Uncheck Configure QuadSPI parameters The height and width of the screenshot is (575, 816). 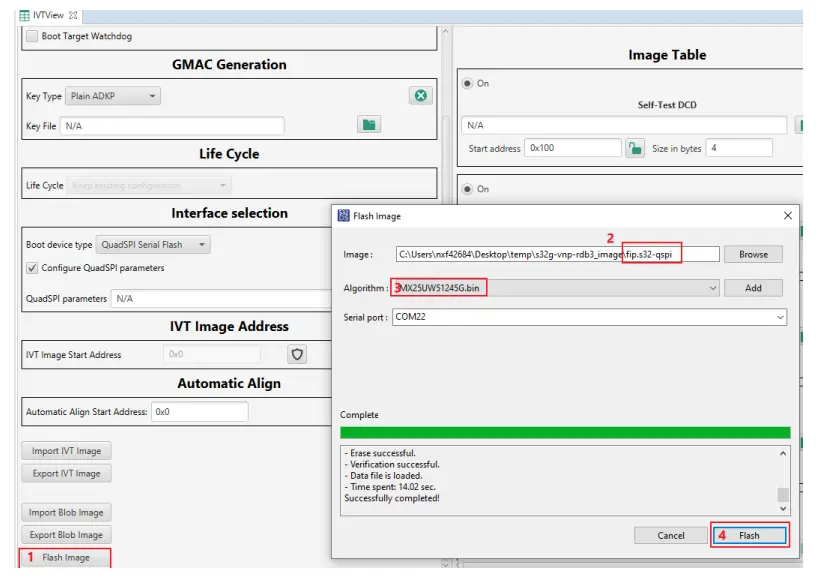tap(32, 267)
